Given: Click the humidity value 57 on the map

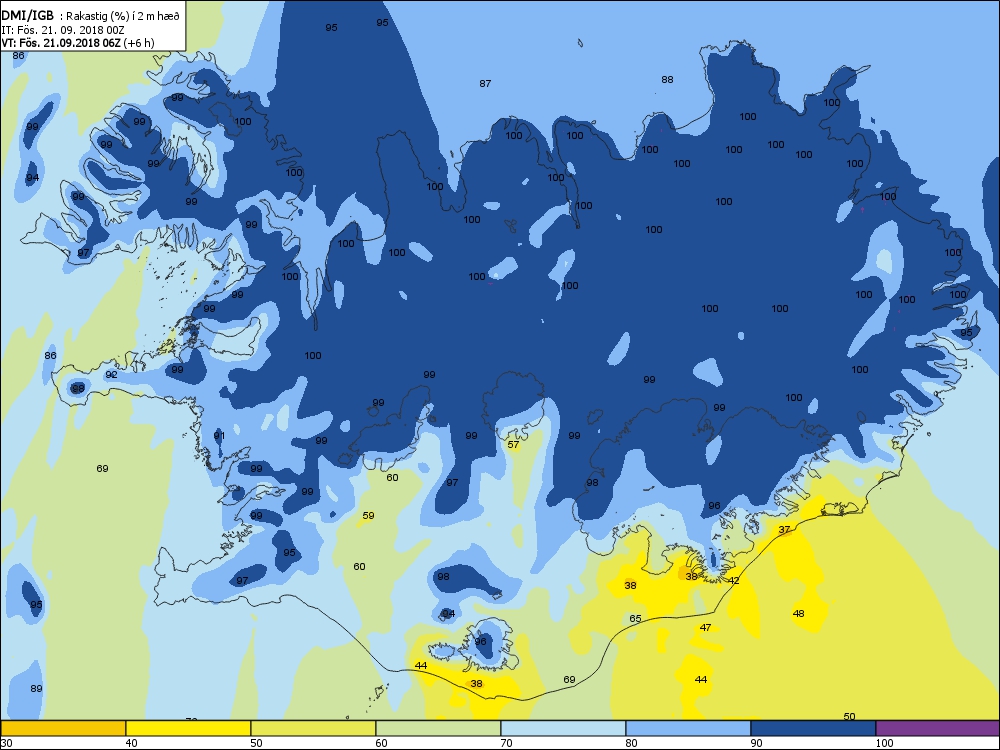Looking at the screenshot, I should (x=513, y=445).
